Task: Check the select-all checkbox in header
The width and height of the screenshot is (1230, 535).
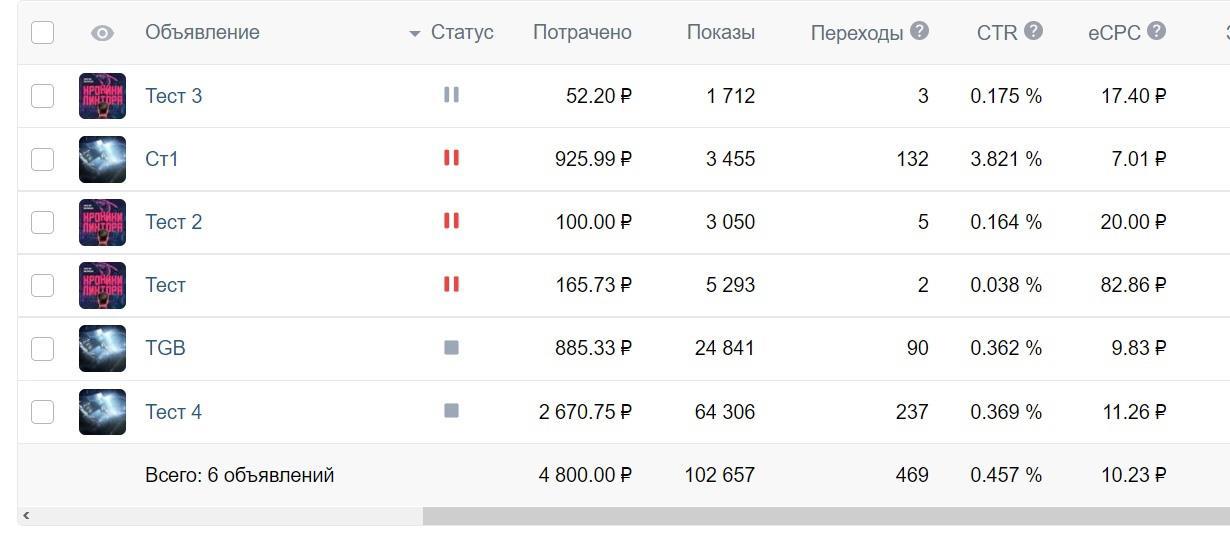Action: point(42,32)
